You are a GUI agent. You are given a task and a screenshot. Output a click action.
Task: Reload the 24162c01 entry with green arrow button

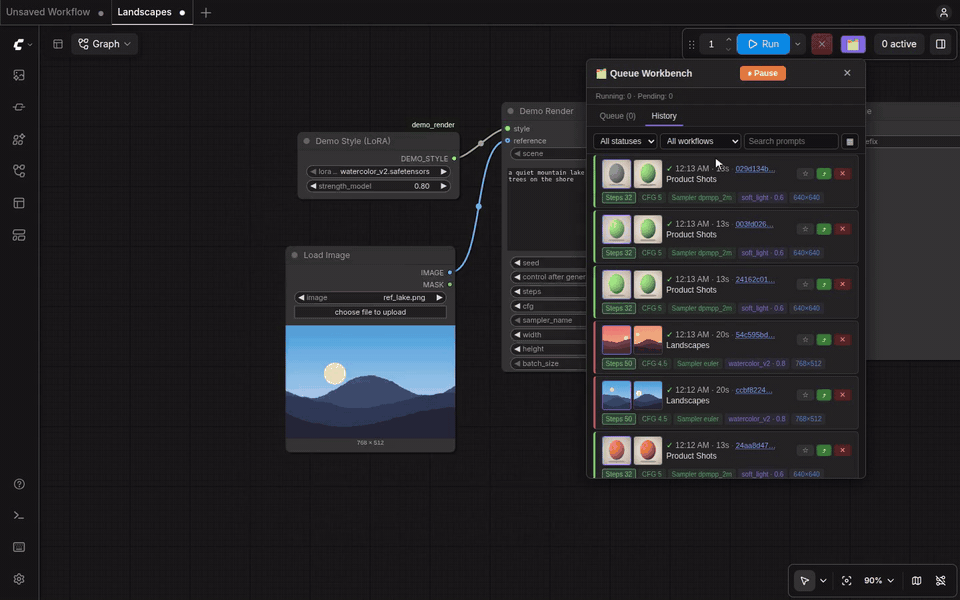pos(824,284)
